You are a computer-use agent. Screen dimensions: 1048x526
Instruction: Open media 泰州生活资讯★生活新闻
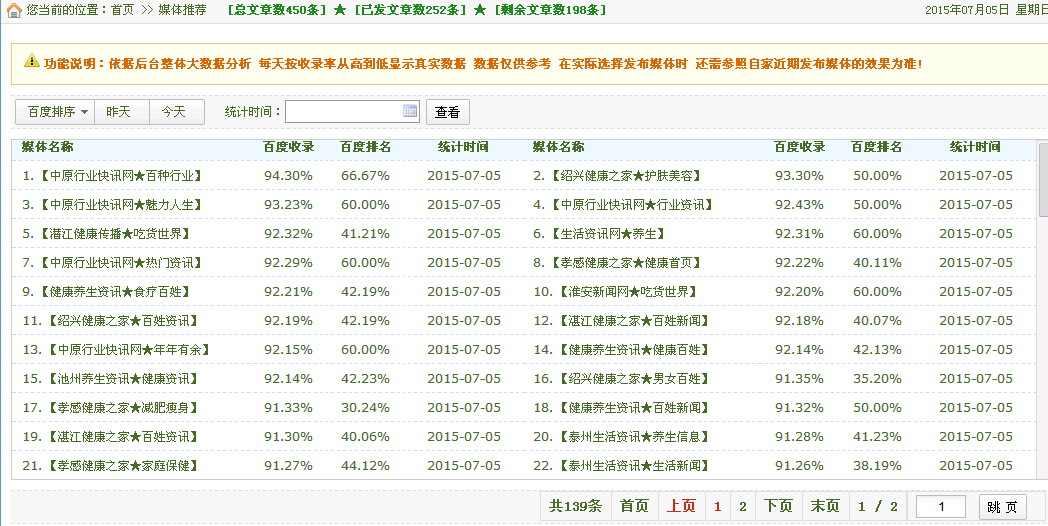pyautogui.click(x=634, y=465)
